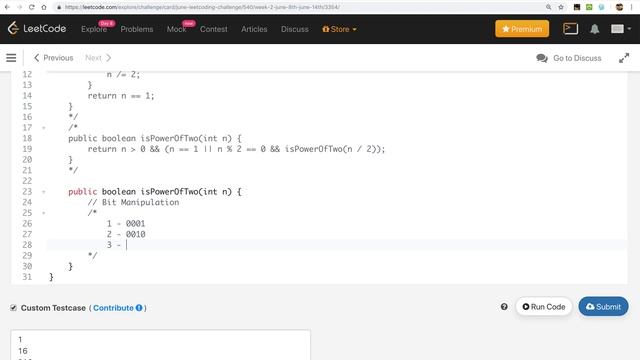This screenshot has height=360, width=640.
Task: Toggle fullscreen expand icon
Action: coord(624,58)
